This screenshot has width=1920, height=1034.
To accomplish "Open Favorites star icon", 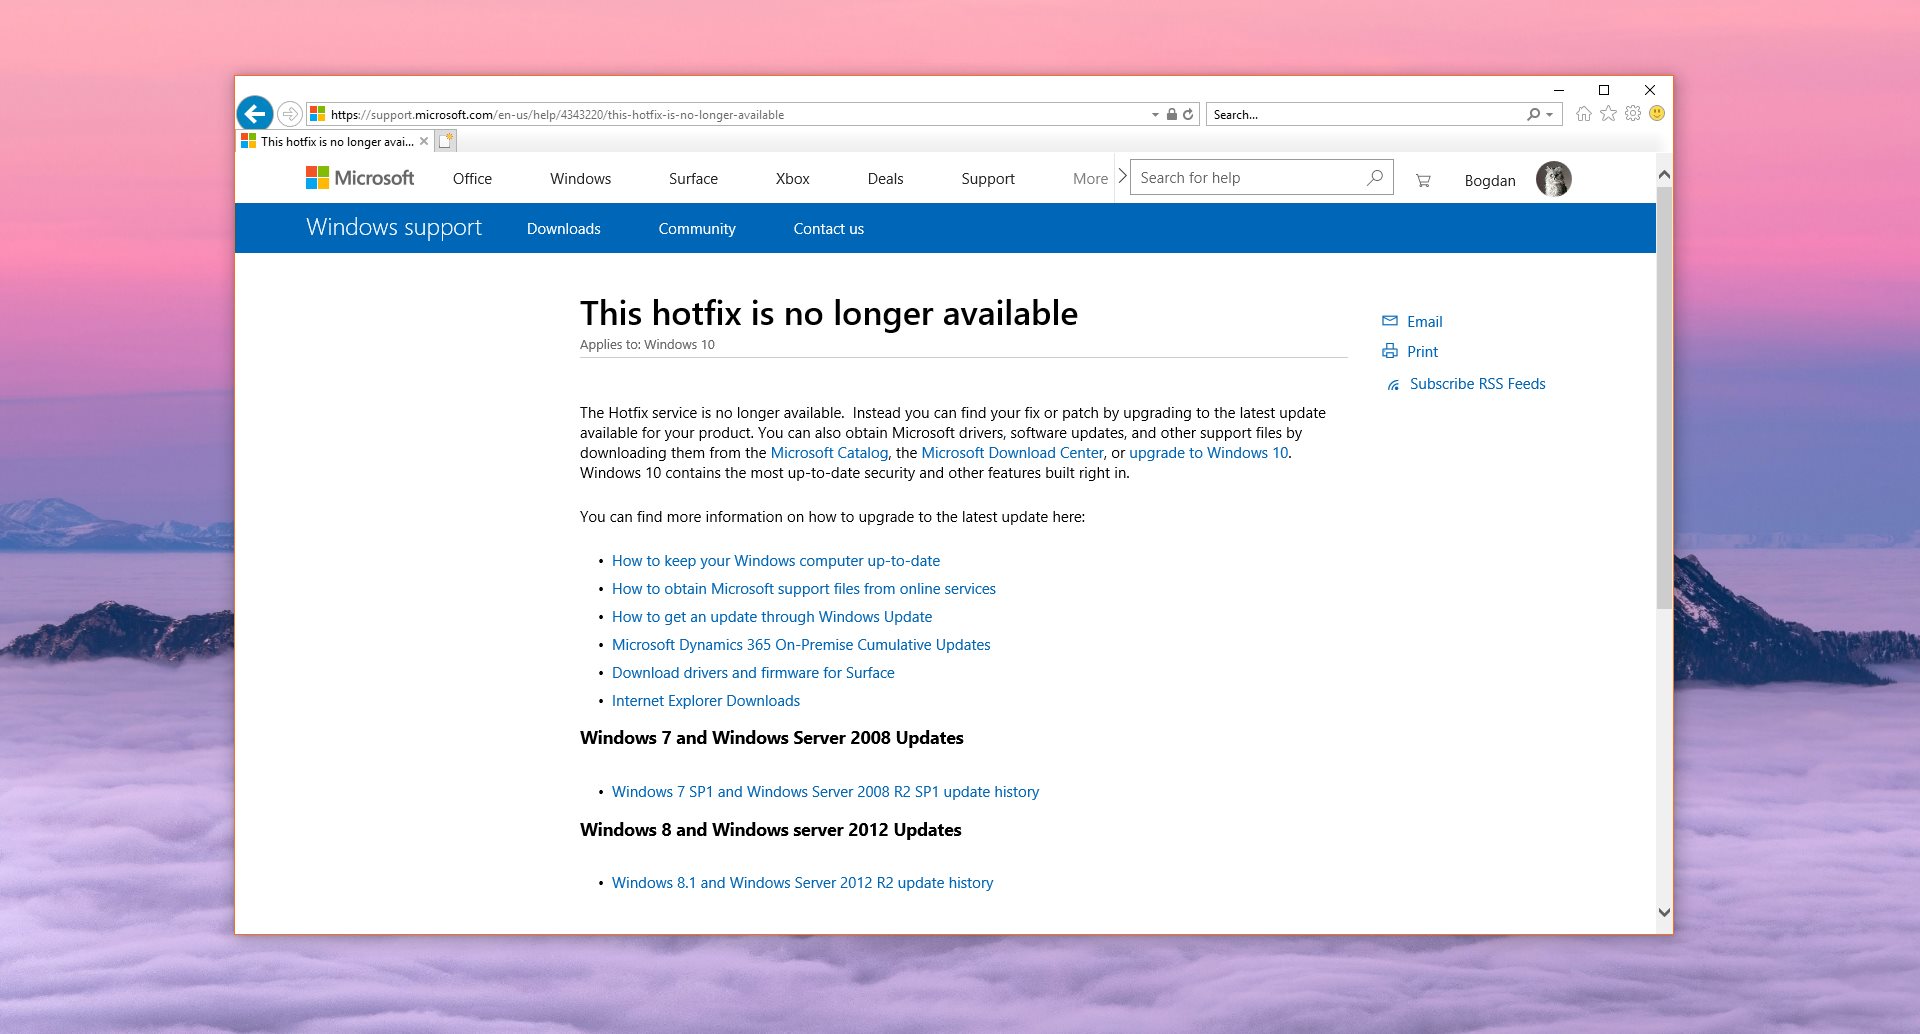I will [1608, 114].
